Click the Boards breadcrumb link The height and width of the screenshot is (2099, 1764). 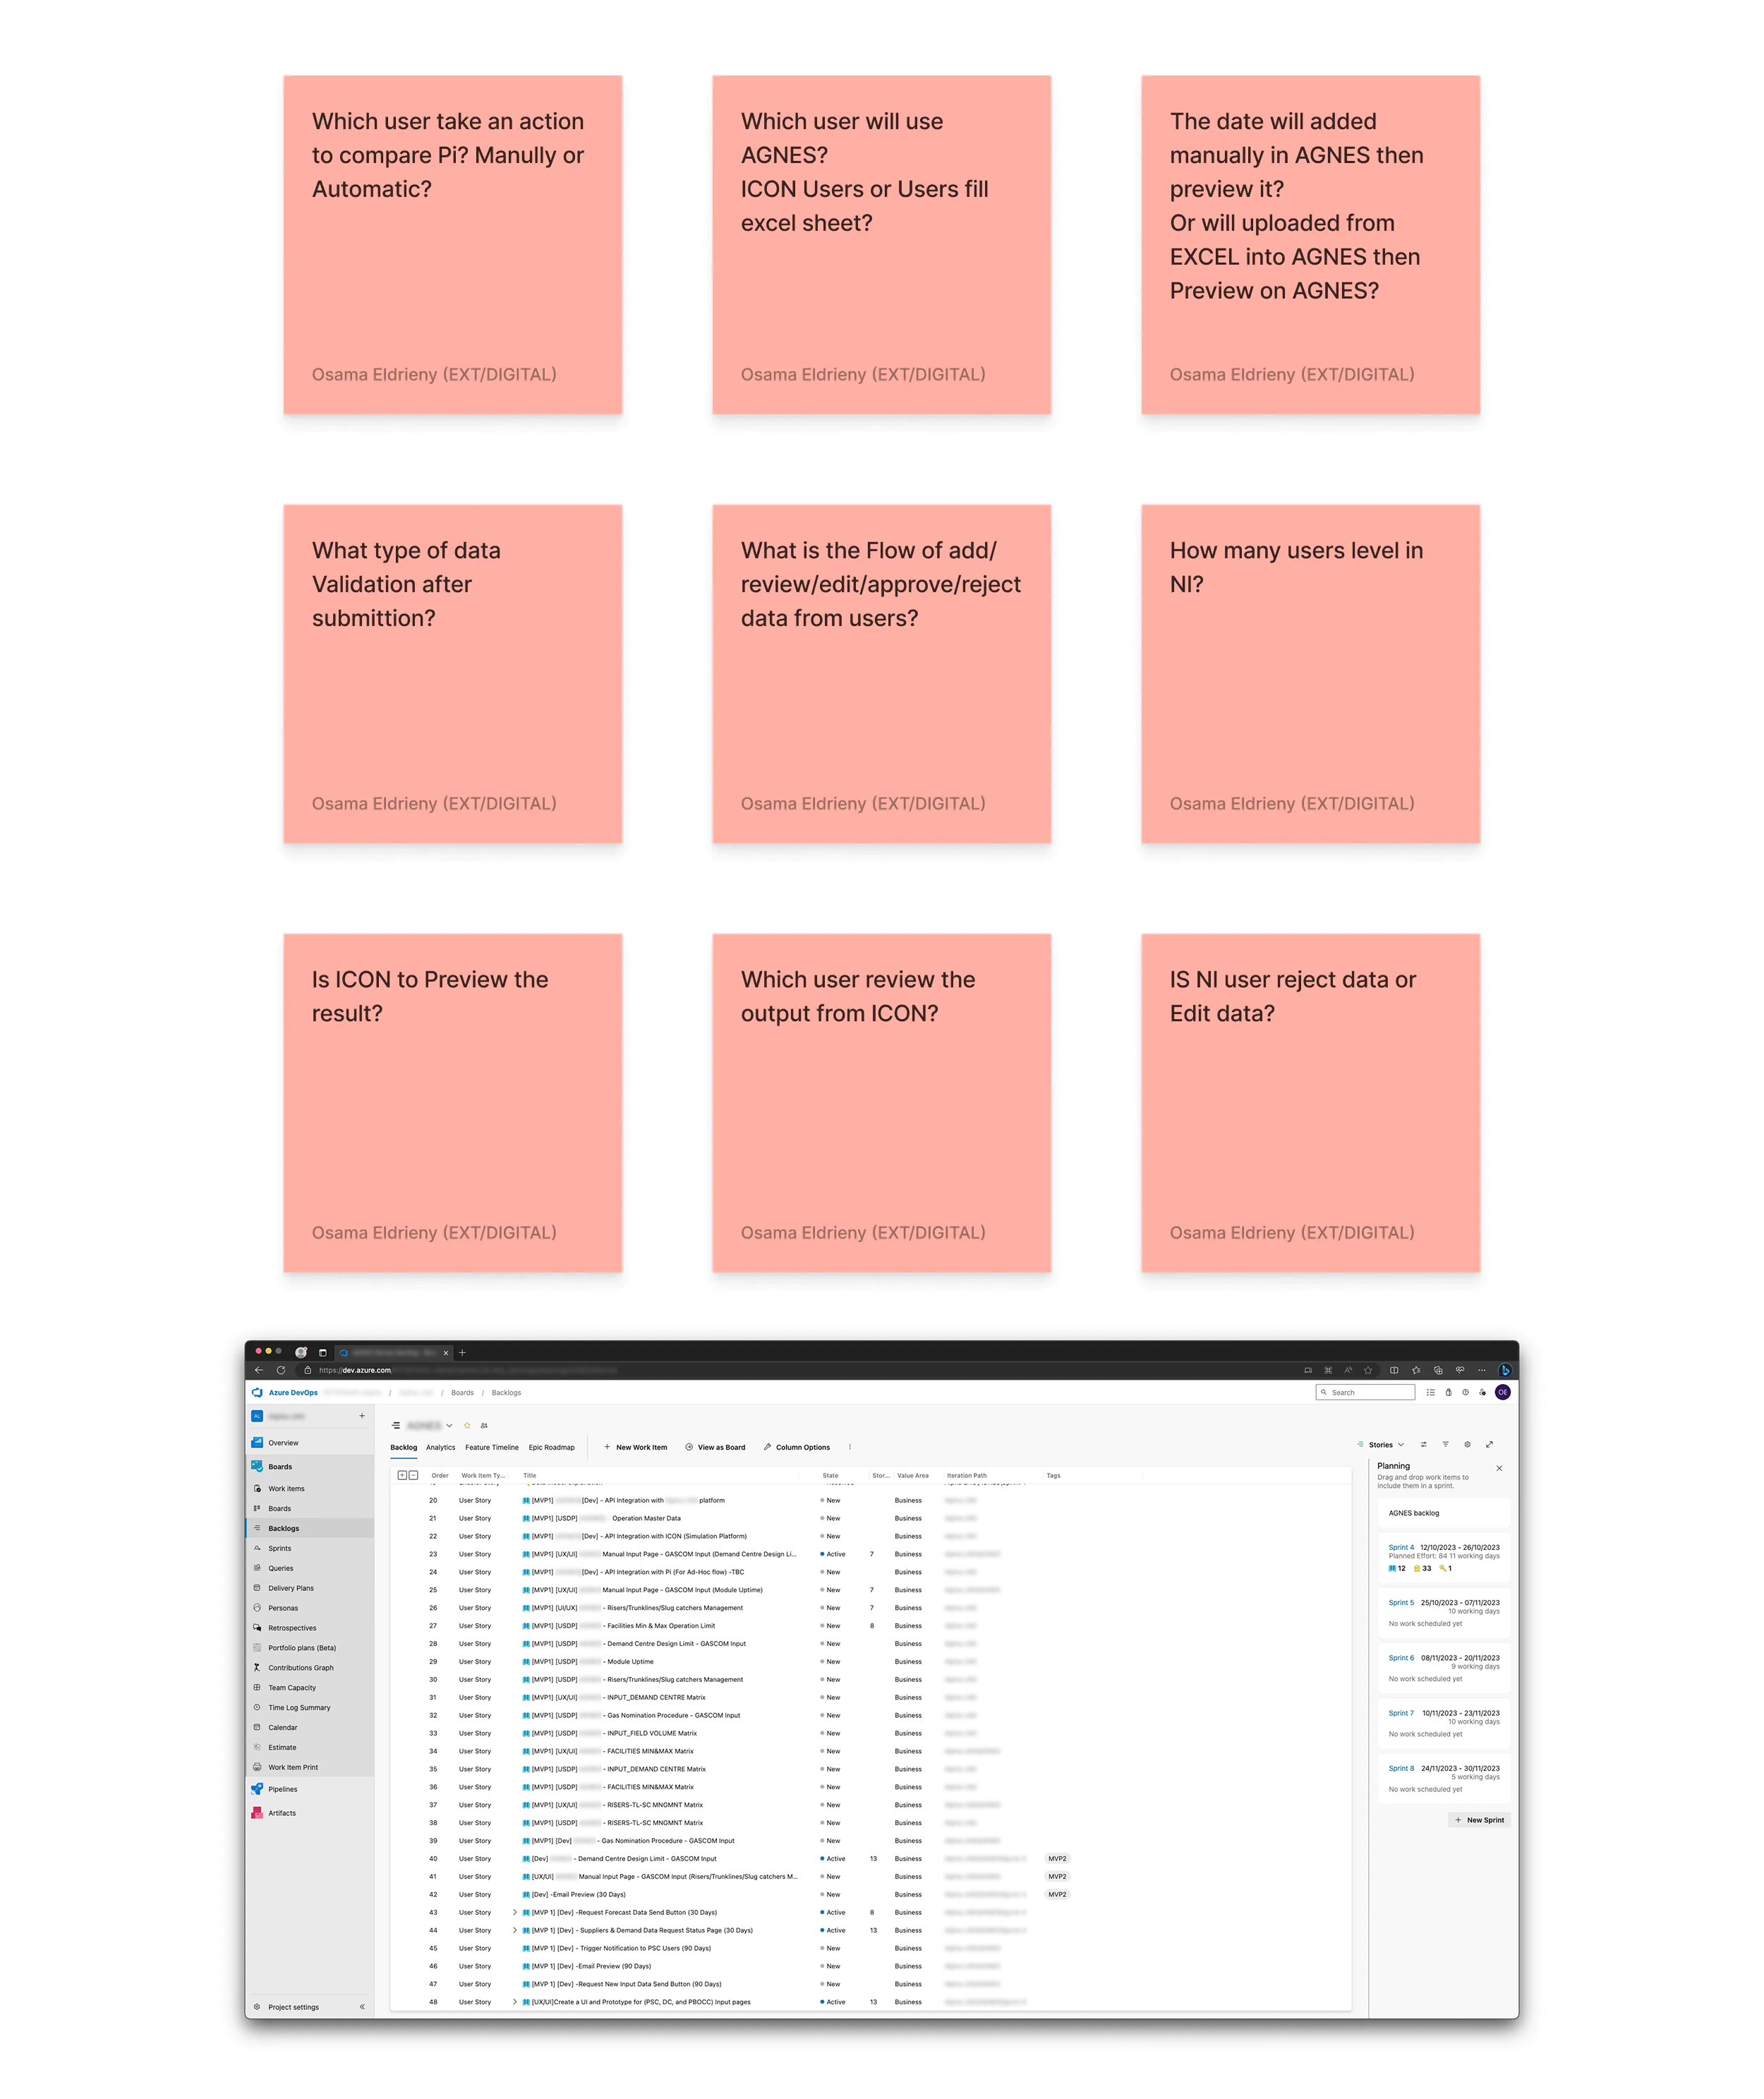click(462, 1393)
